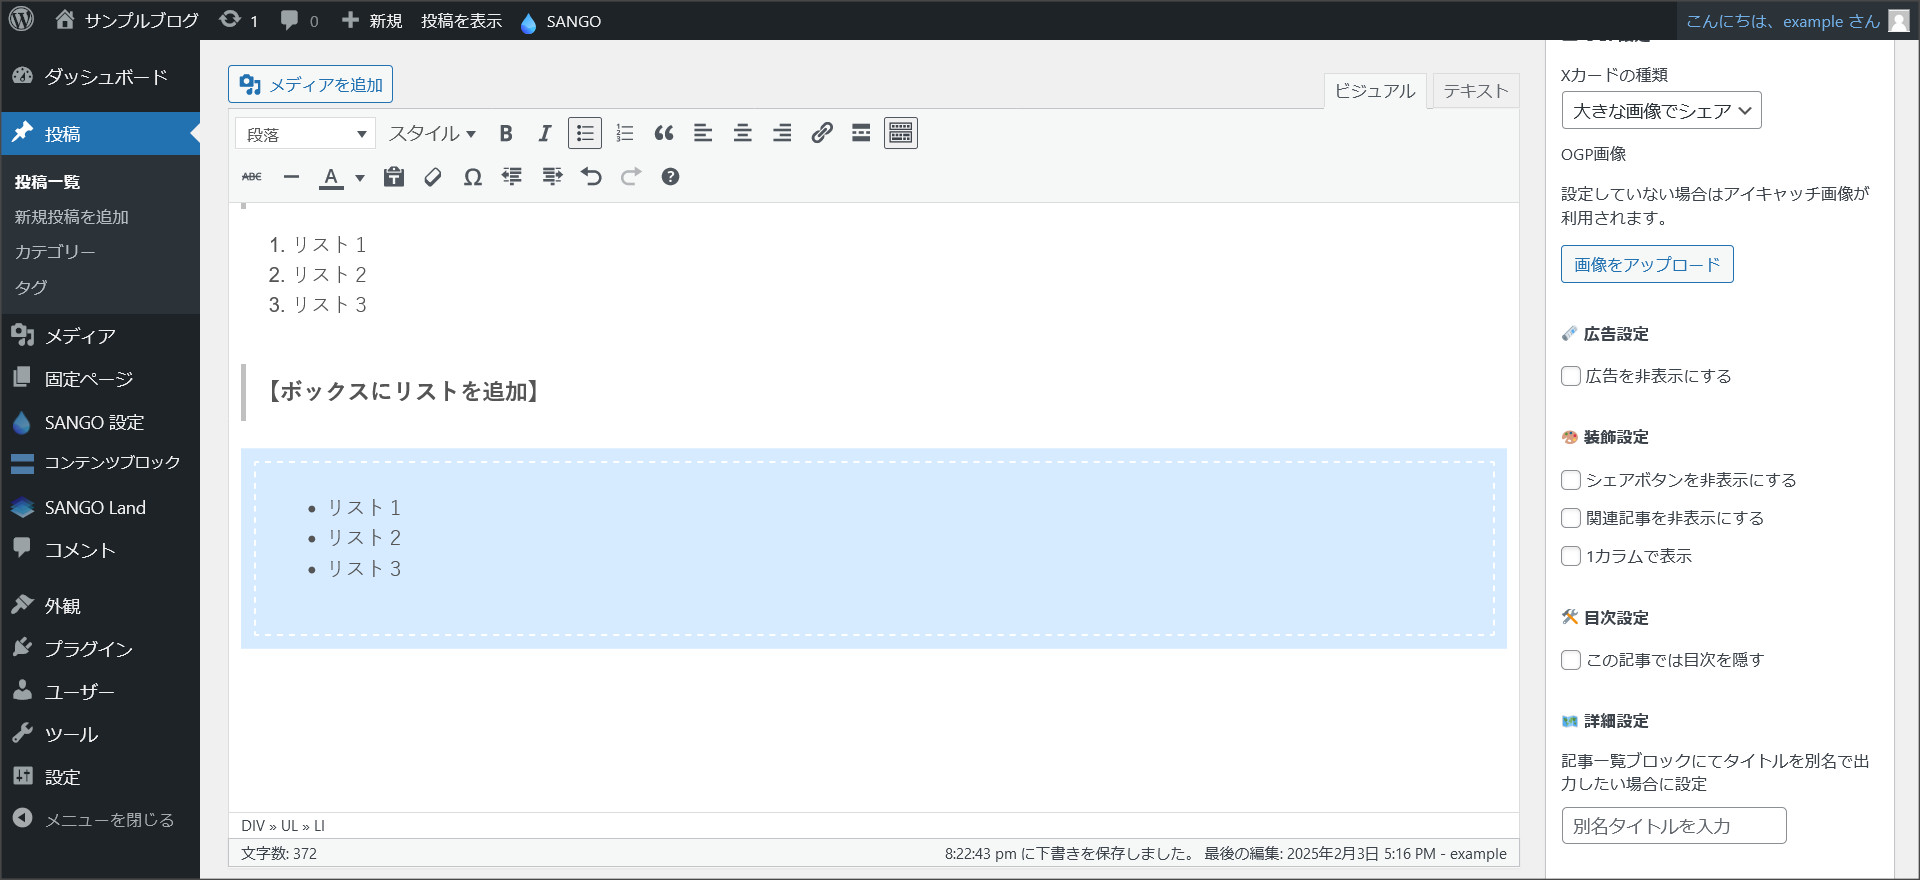
Task: Enable the 広告を非表示にする checkbox
Action: [1571, 376]
